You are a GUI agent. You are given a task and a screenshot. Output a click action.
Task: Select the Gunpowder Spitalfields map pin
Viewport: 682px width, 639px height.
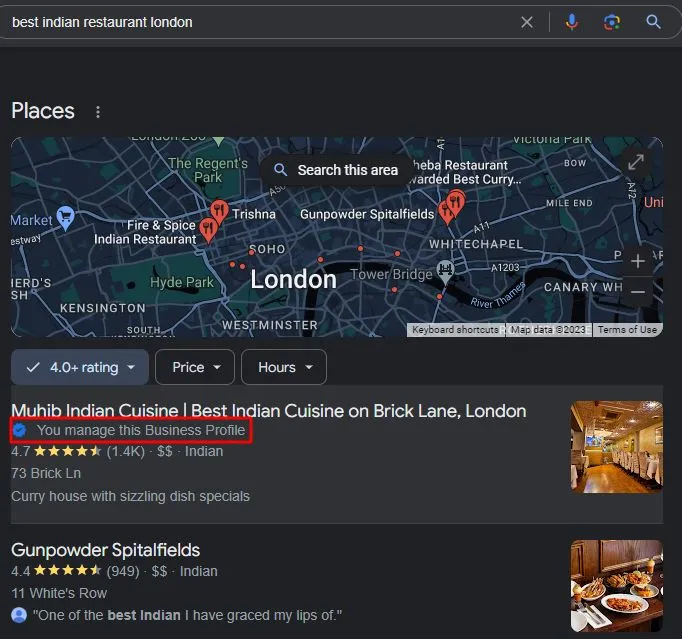point(447,211)
